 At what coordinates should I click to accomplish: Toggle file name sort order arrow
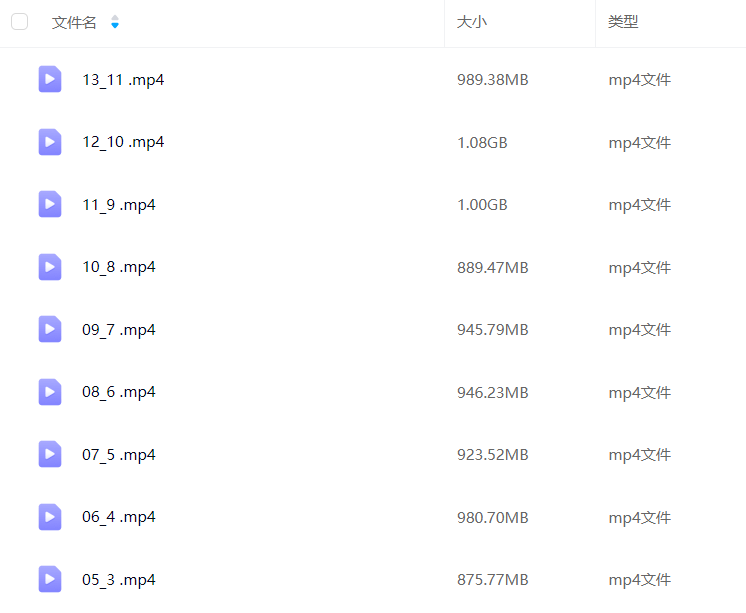tap(114, 22)
